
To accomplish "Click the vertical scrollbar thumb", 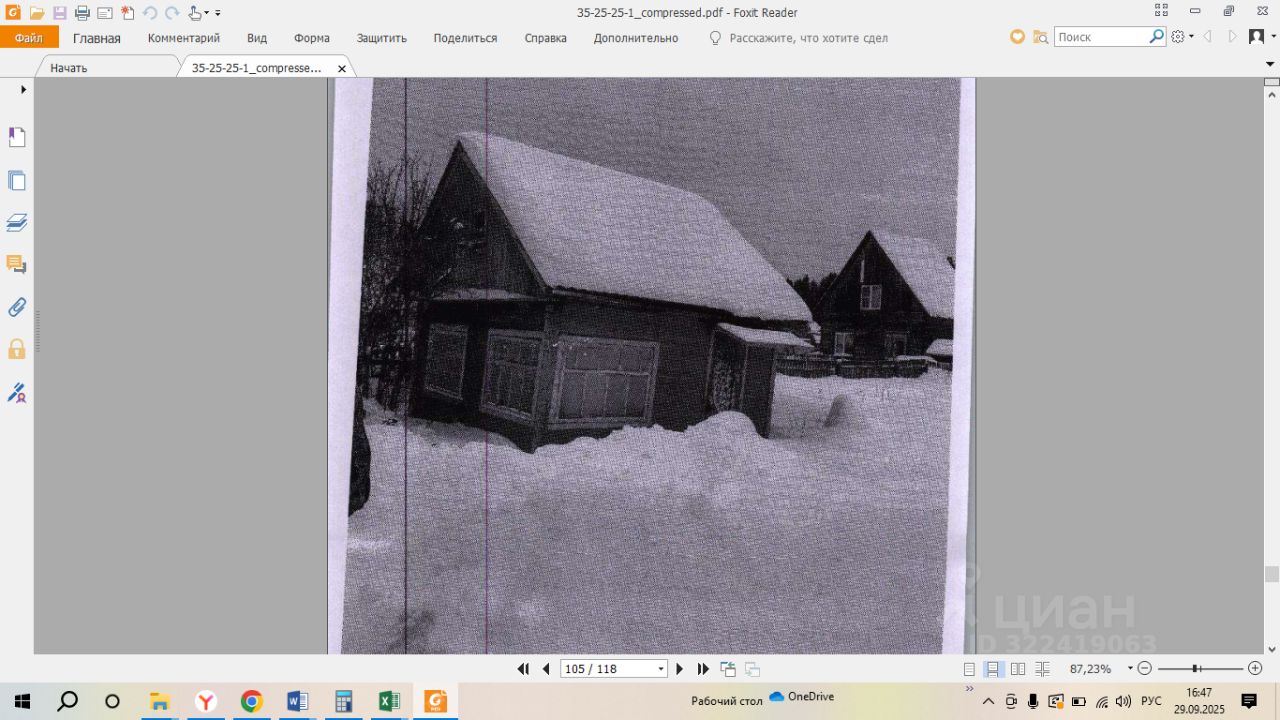I will (x=1272, y=574).
